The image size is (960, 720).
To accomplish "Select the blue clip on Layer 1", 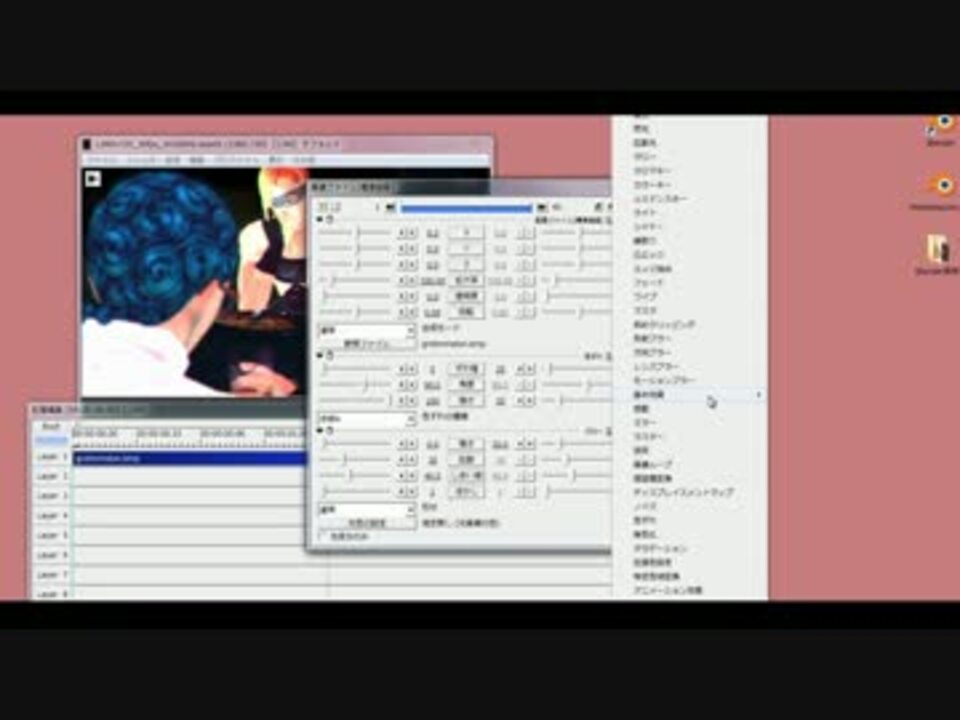I will [190, 458].
